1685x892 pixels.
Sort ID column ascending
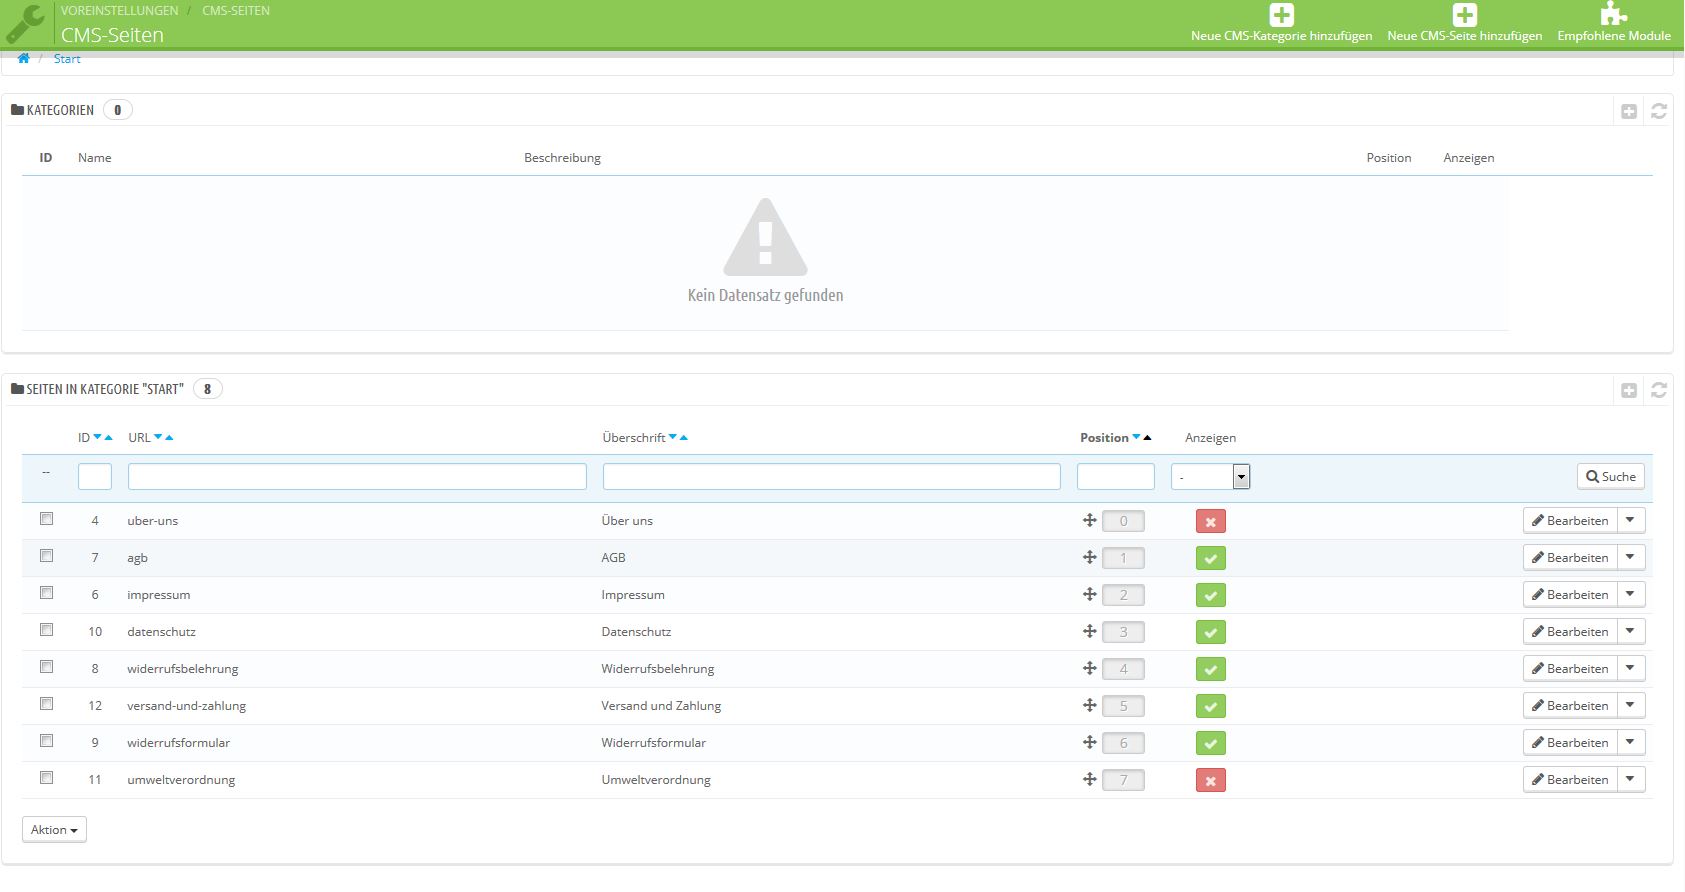(x=108, y=437)
